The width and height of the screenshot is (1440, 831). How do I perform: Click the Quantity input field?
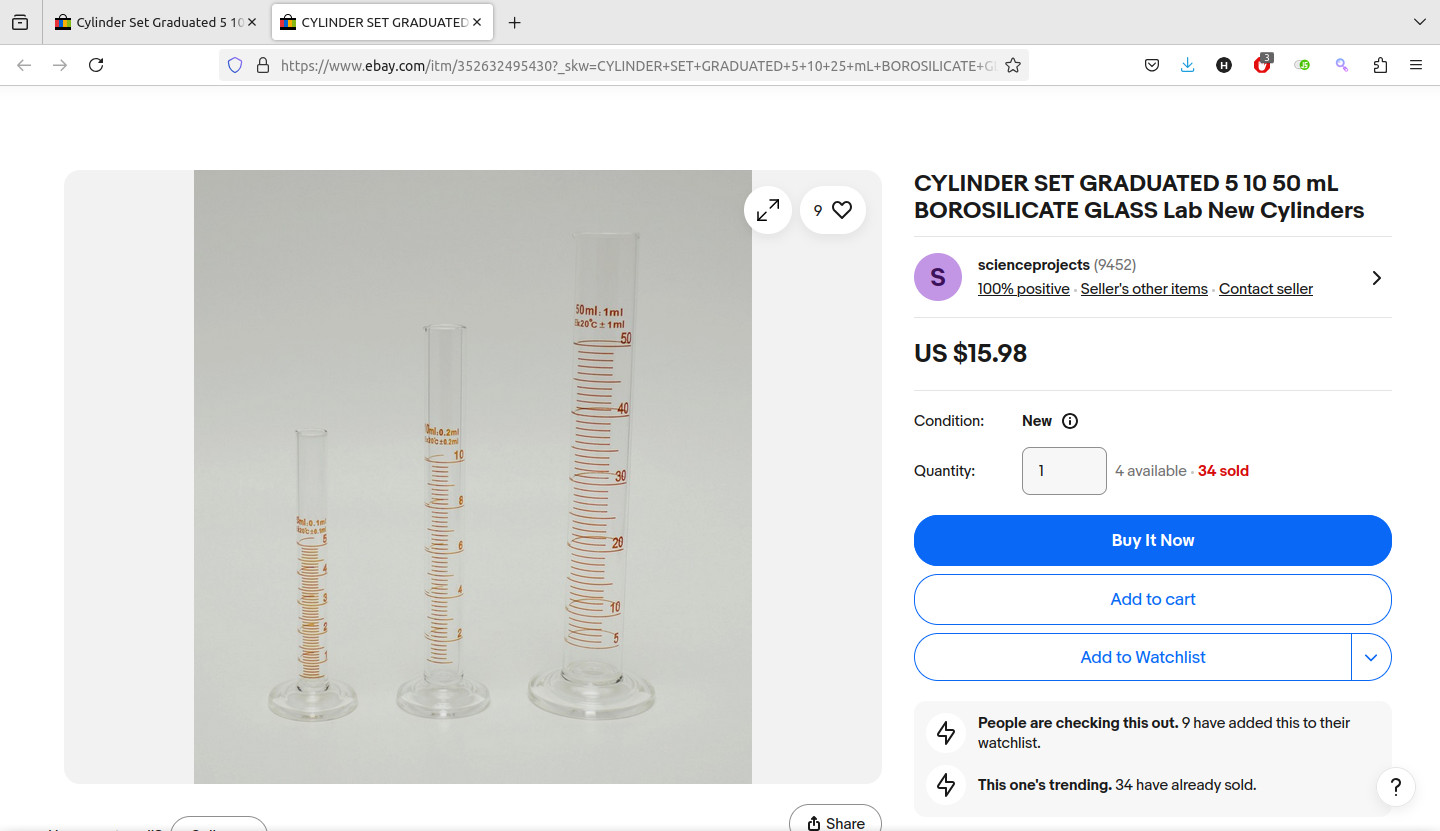pos(1064,471)
